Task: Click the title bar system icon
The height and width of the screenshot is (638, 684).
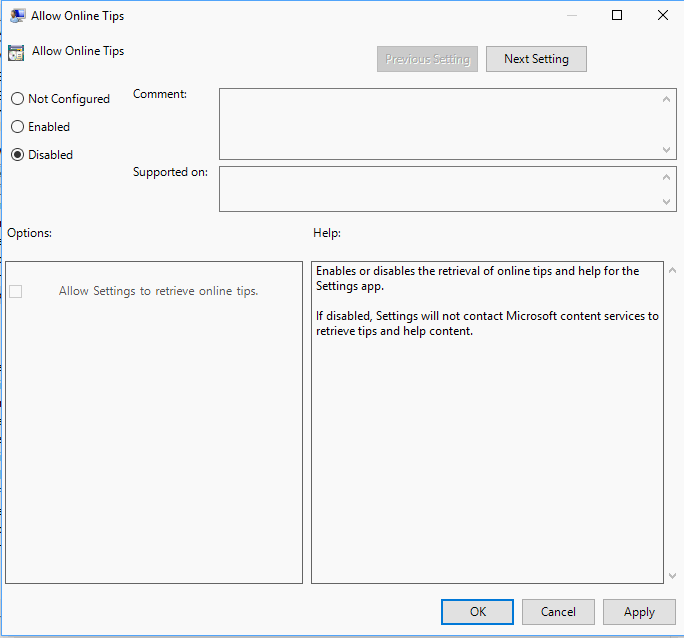Action: coord(17,16)
